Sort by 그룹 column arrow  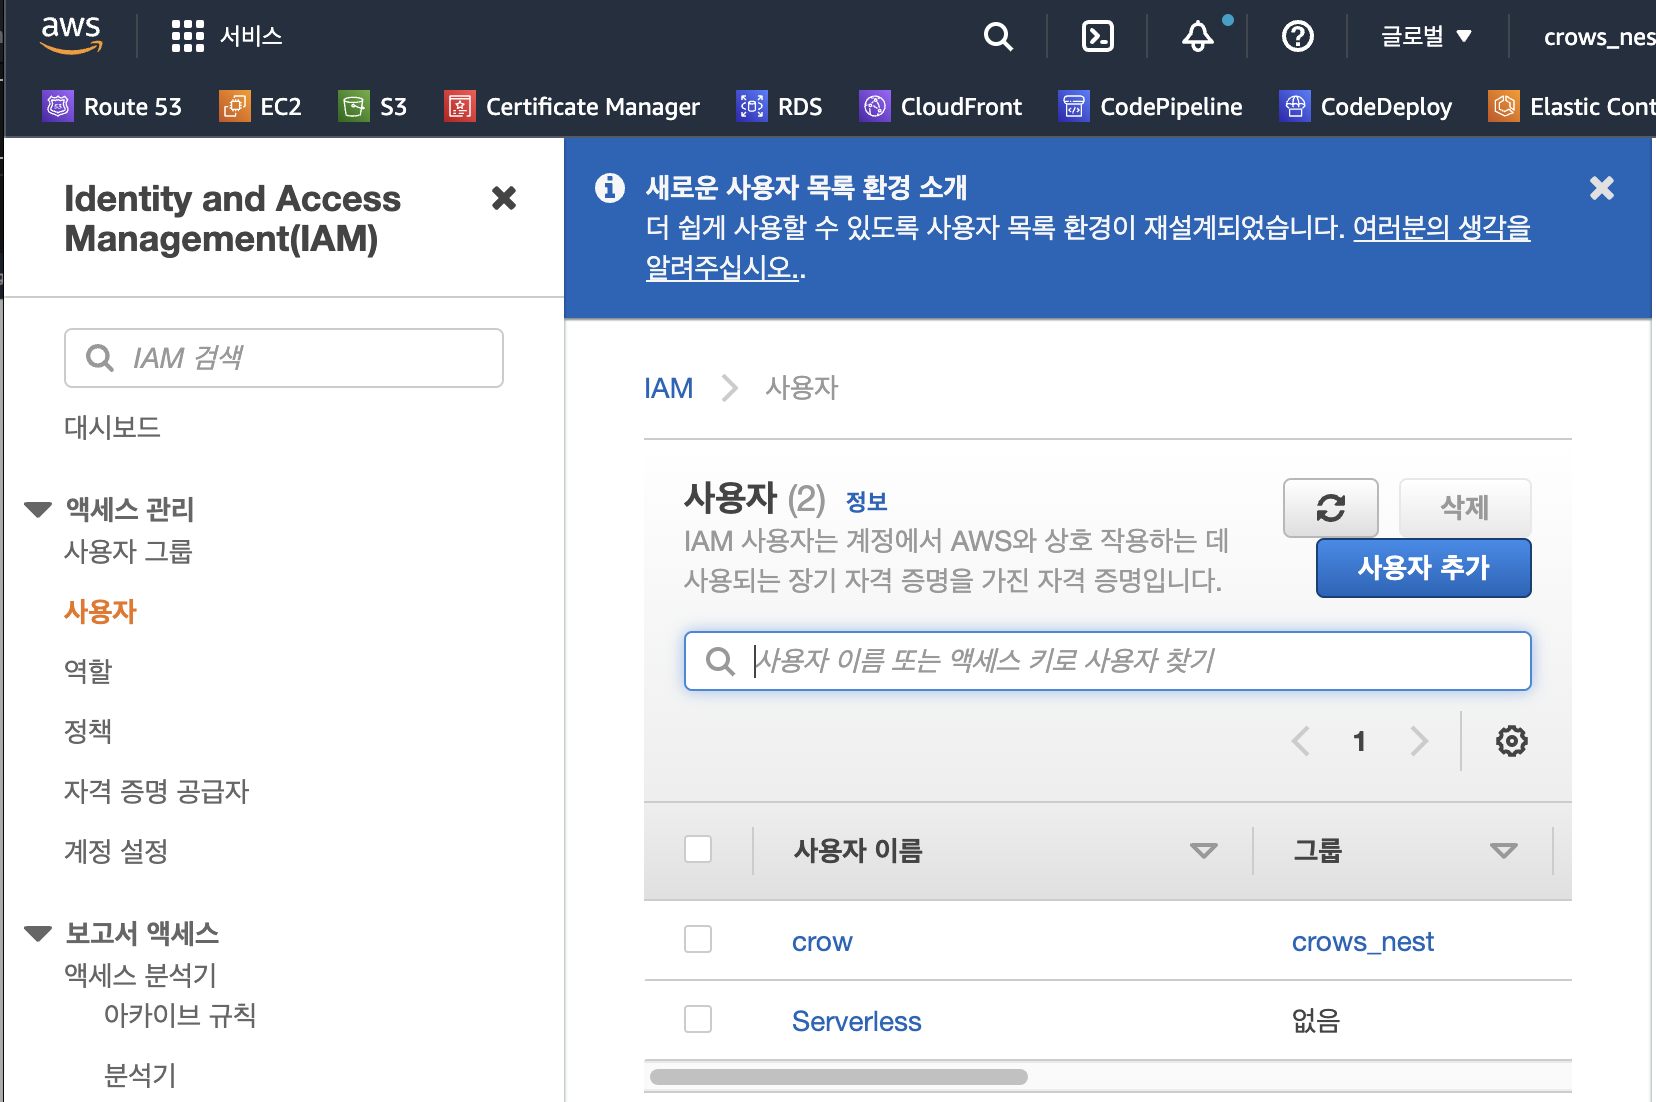(x=1504, y=851)
